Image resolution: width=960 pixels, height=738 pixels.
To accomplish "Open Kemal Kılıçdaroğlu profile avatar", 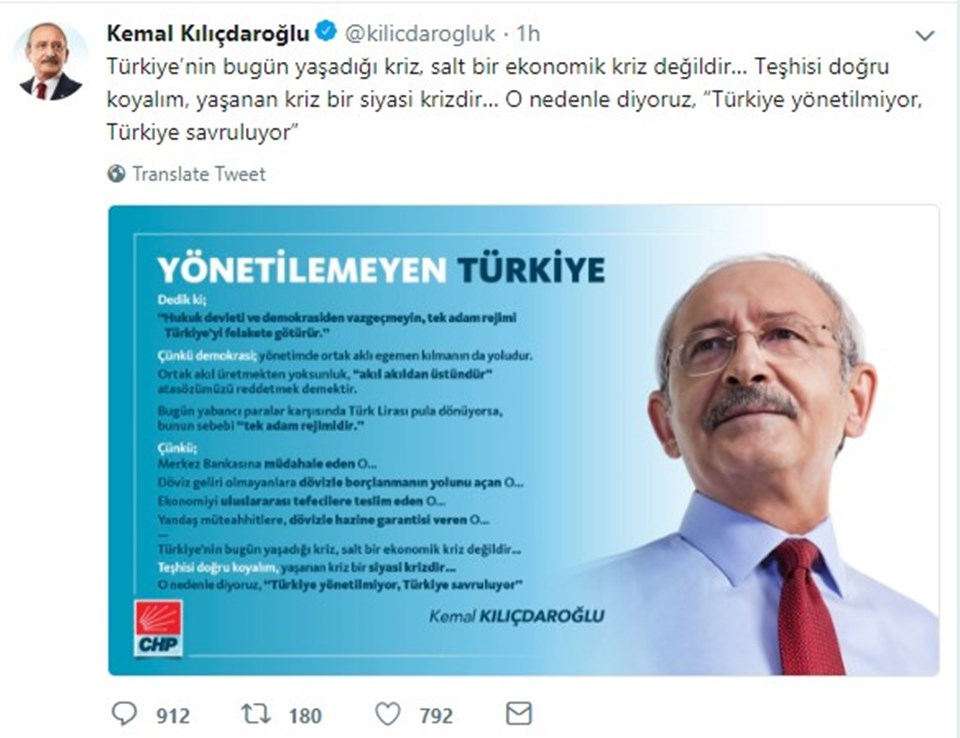I will [x=51, y=61].
